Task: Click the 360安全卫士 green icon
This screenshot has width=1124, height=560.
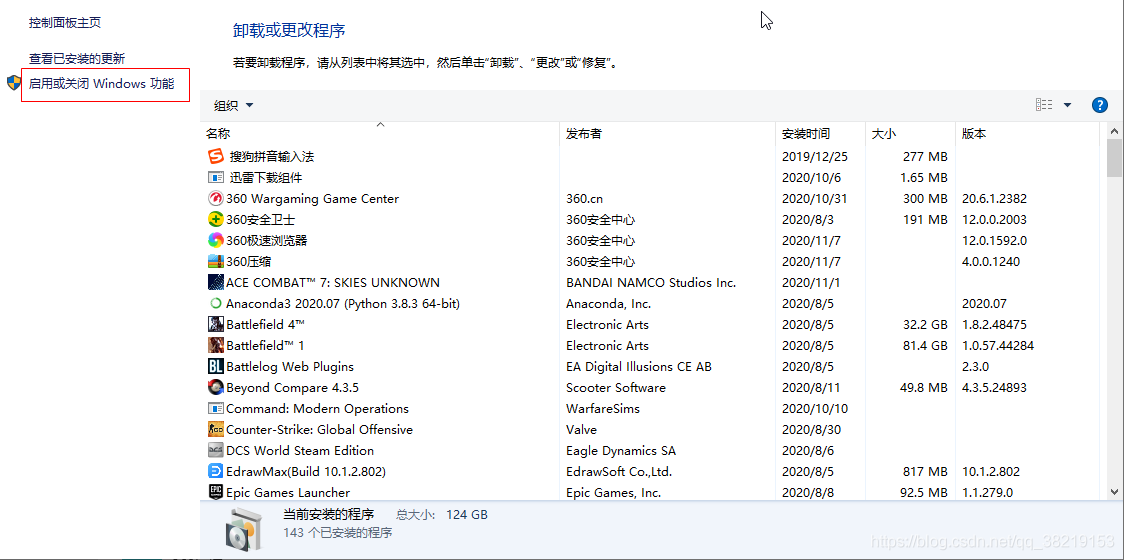Action: click(x=216, y=219)
